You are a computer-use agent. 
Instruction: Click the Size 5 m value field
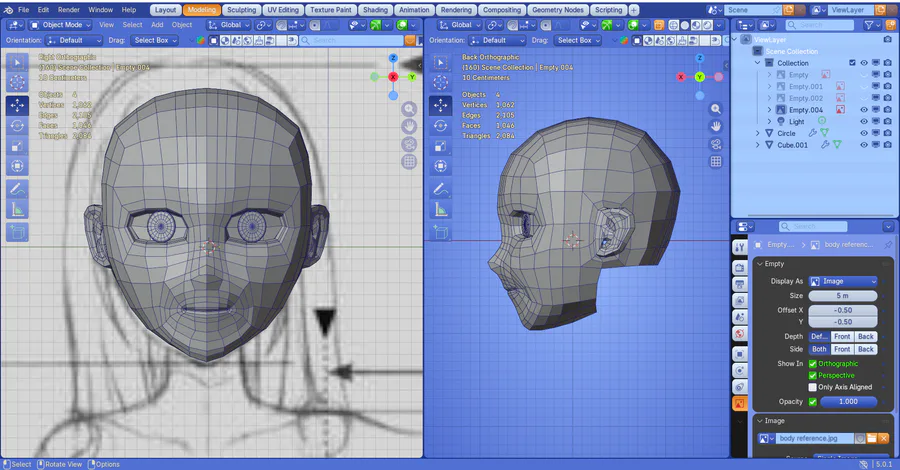[843, 296]
